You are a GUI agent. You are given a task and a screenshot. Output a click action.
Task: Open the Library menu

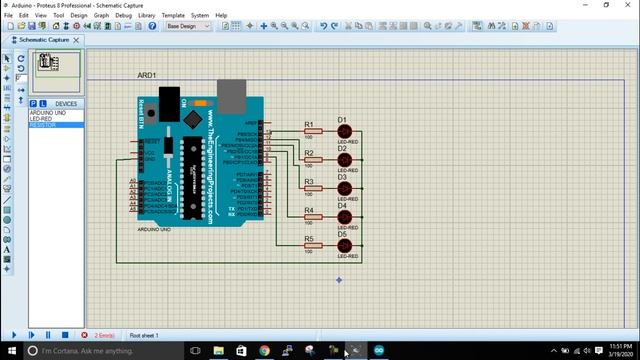(x=147, y=15)
